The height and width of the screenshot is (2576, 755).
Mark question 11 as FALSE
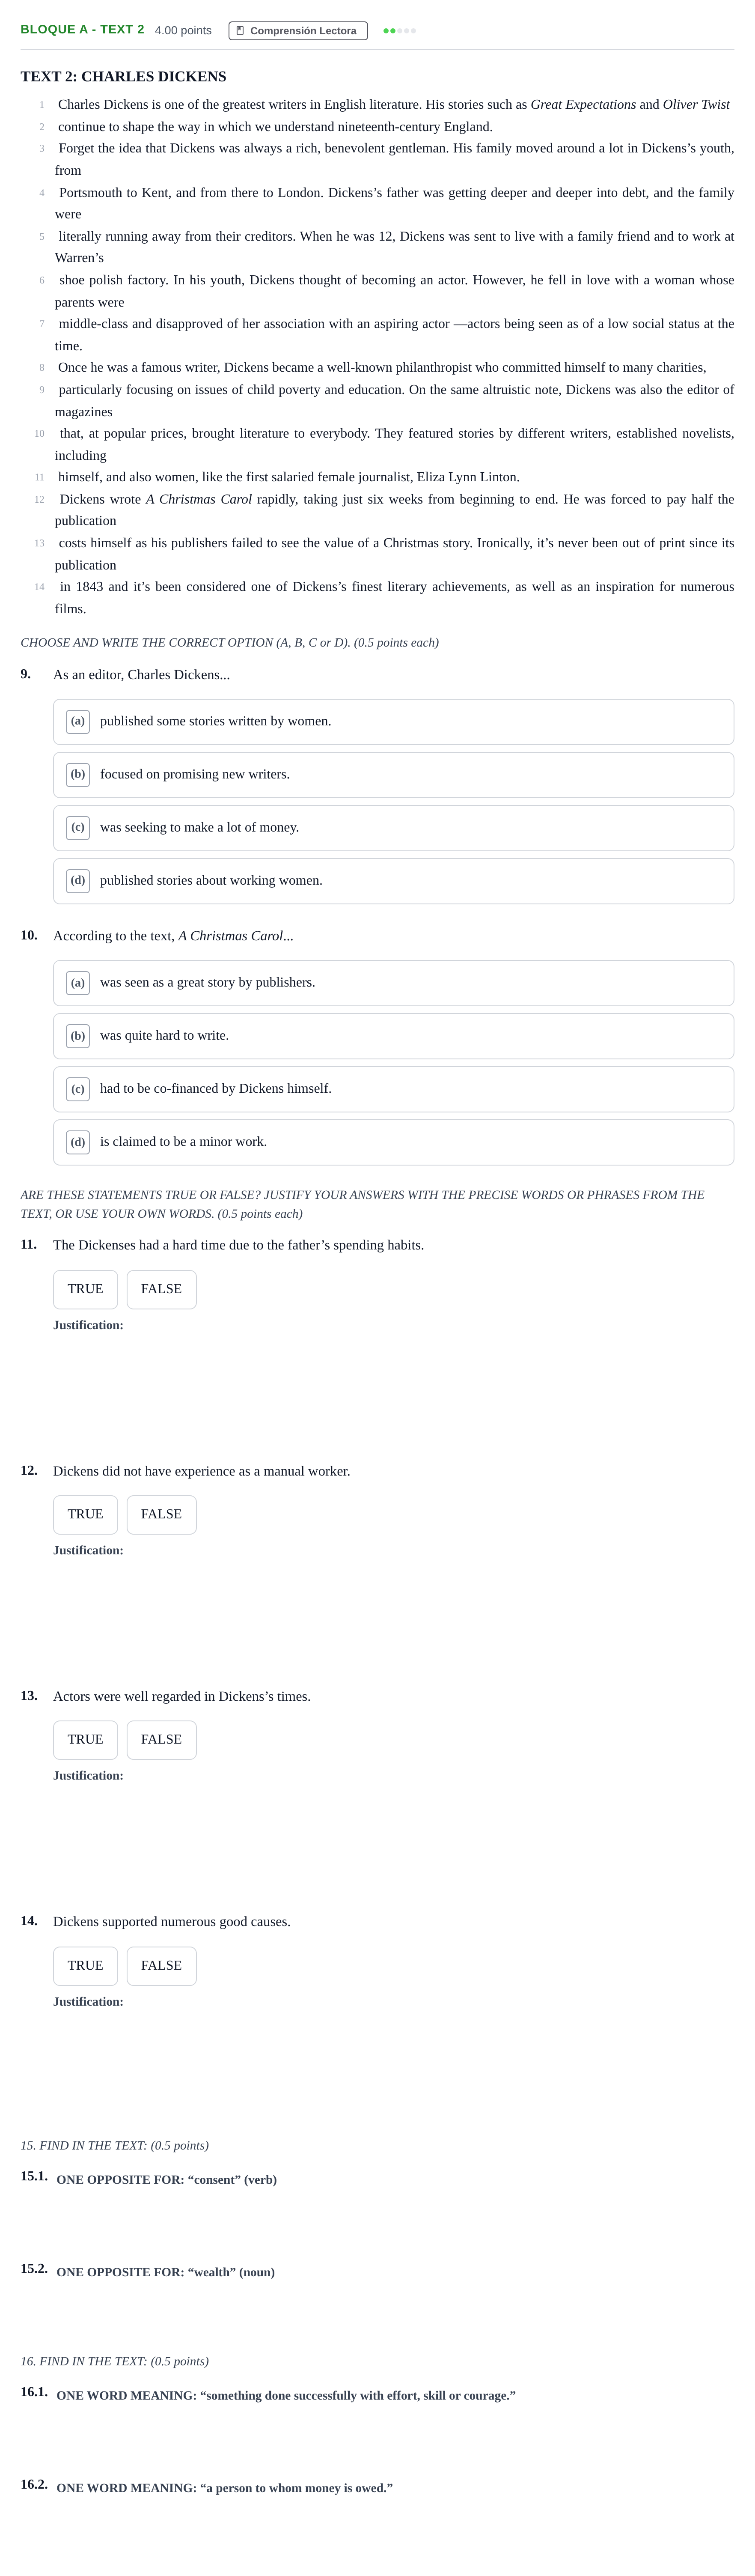pyautogui.click(x=161, y=1289)
